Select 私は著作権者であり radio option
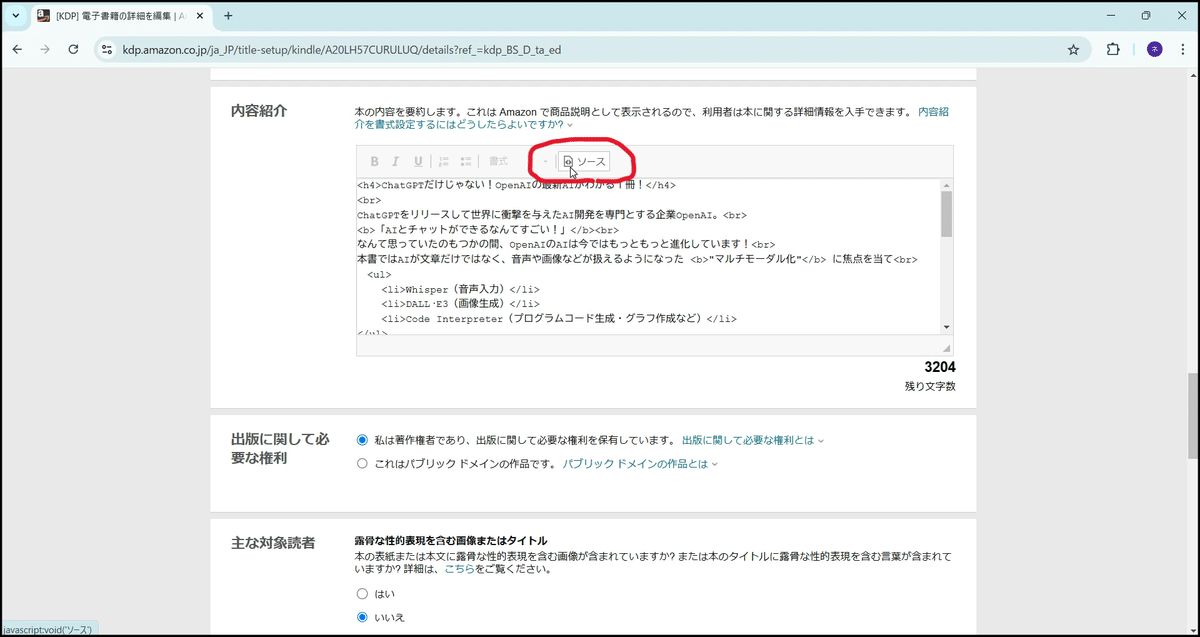Image resolution: width=1200 pixels, height=637 pixels. click(x=362, y=440)
